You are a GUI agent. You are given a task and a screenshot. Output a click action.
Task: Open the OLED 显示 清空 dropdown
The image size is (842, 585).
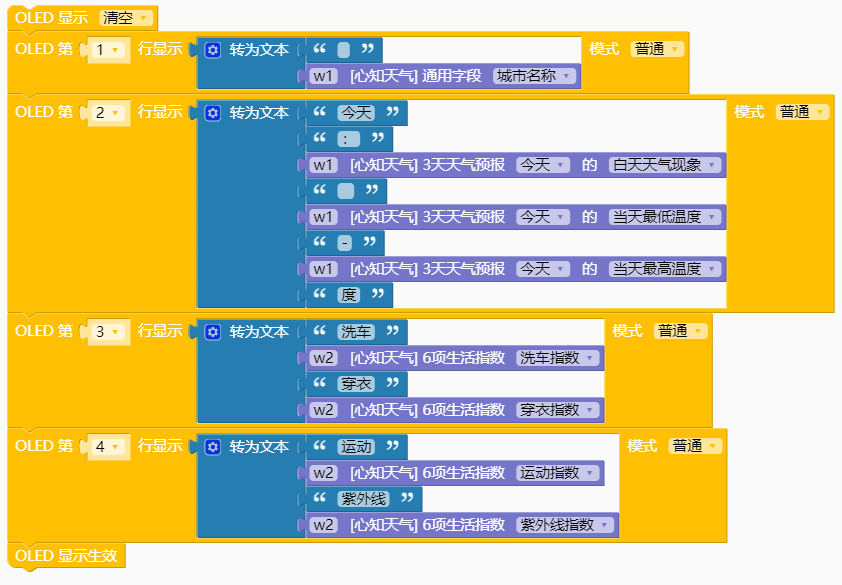(125, 18)
